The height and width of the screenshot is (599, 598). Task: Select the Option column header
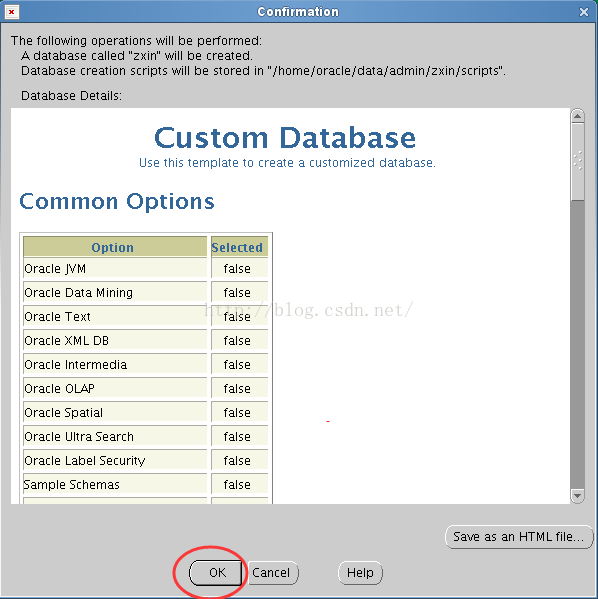point(115,247)
